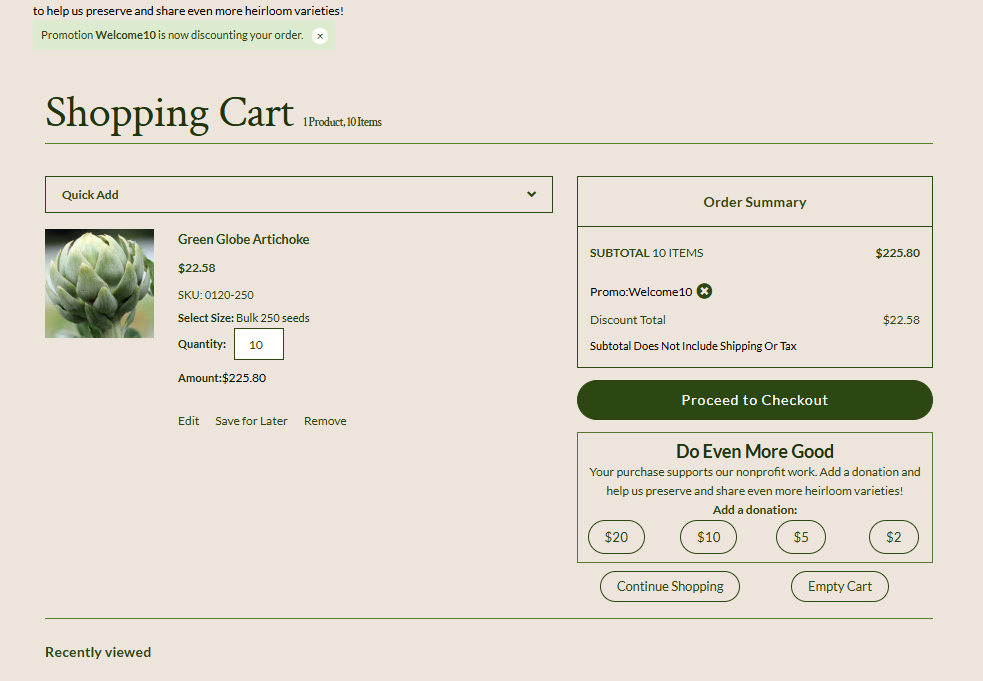Choose the $2 donation amount

click(x=893, y=537)
